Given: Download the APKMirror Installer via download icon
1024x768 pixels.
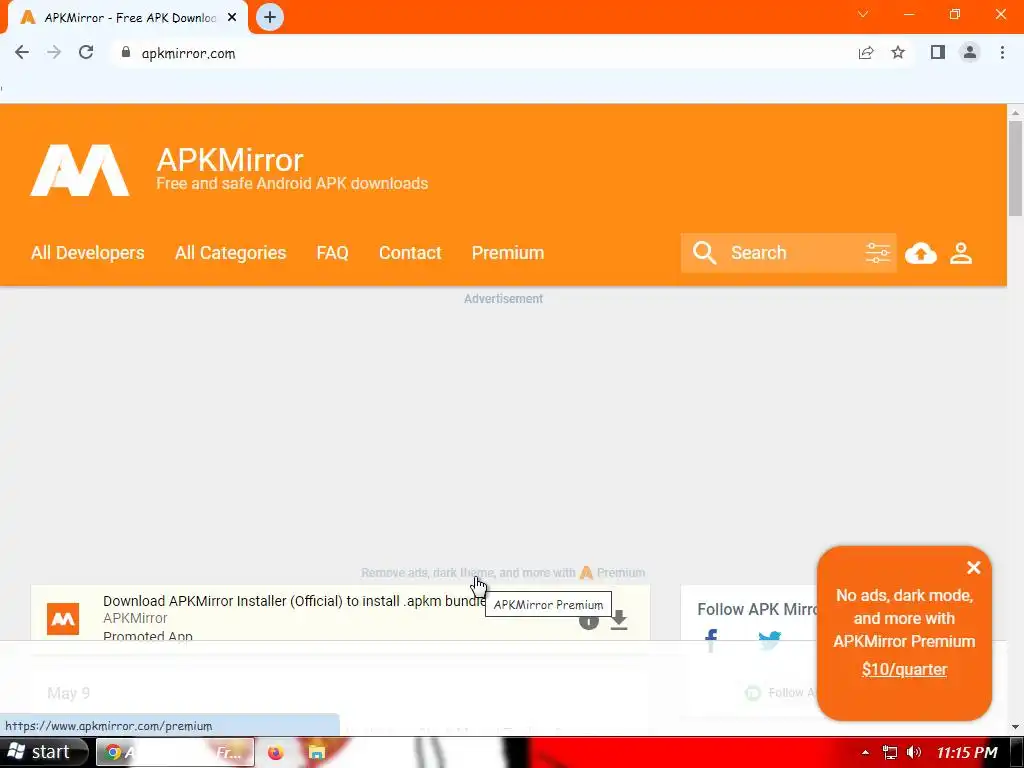Looking at the screenshot, I should (619, 620).
